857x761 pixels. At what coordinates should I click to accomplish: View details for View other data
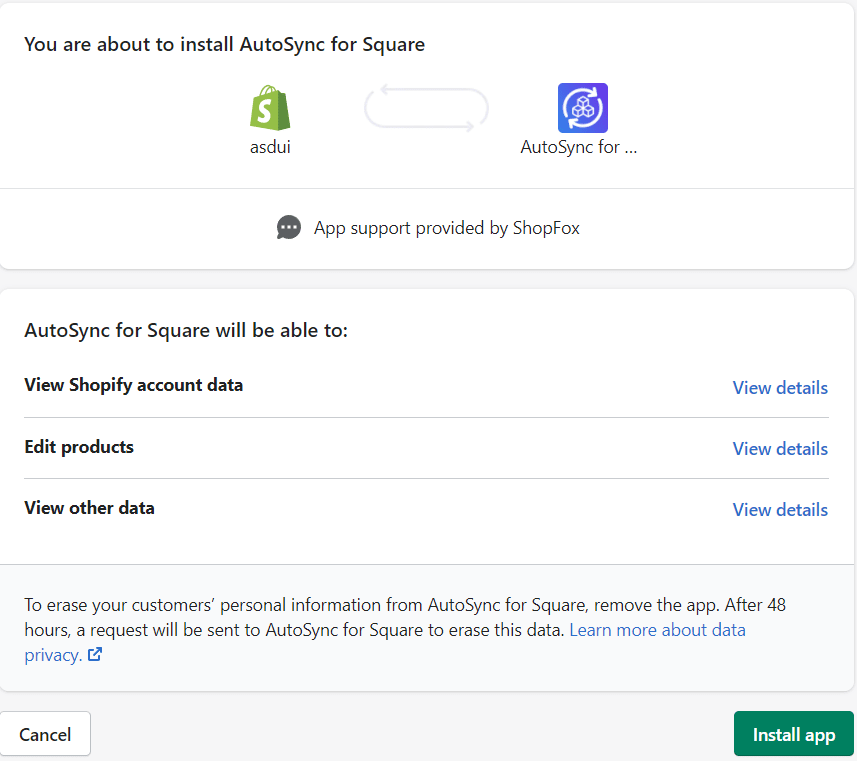point(780,510)
